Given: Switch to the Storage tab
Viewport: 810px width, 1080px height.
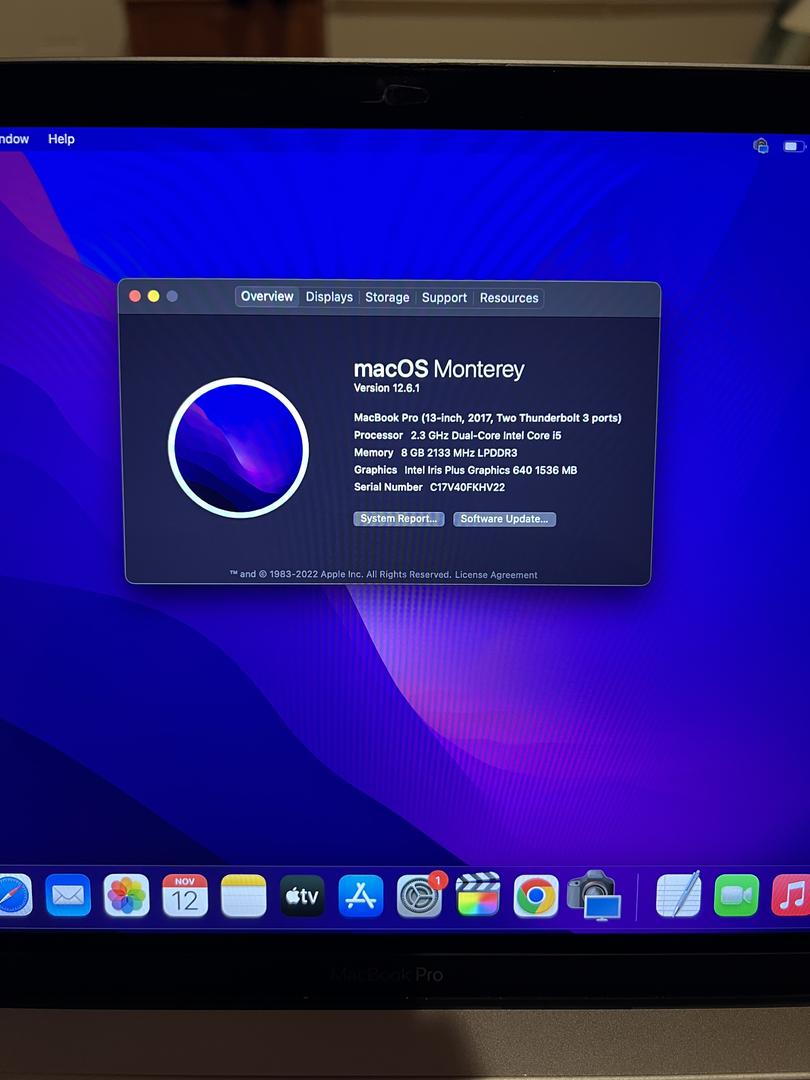Looking at the screenshot, I should pos(387,297).
